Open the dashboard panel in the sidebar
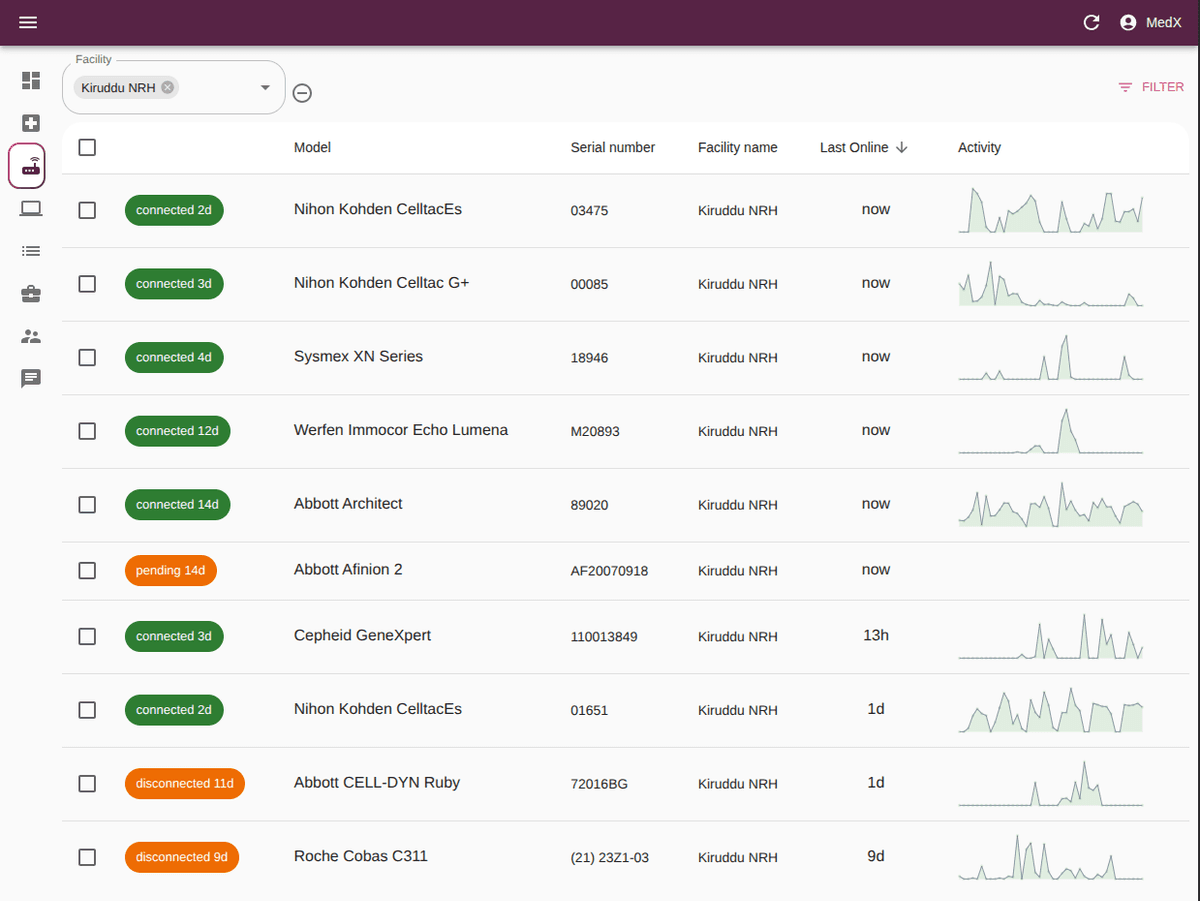Screen dimensions: 1200x901 tap(30, 80)
